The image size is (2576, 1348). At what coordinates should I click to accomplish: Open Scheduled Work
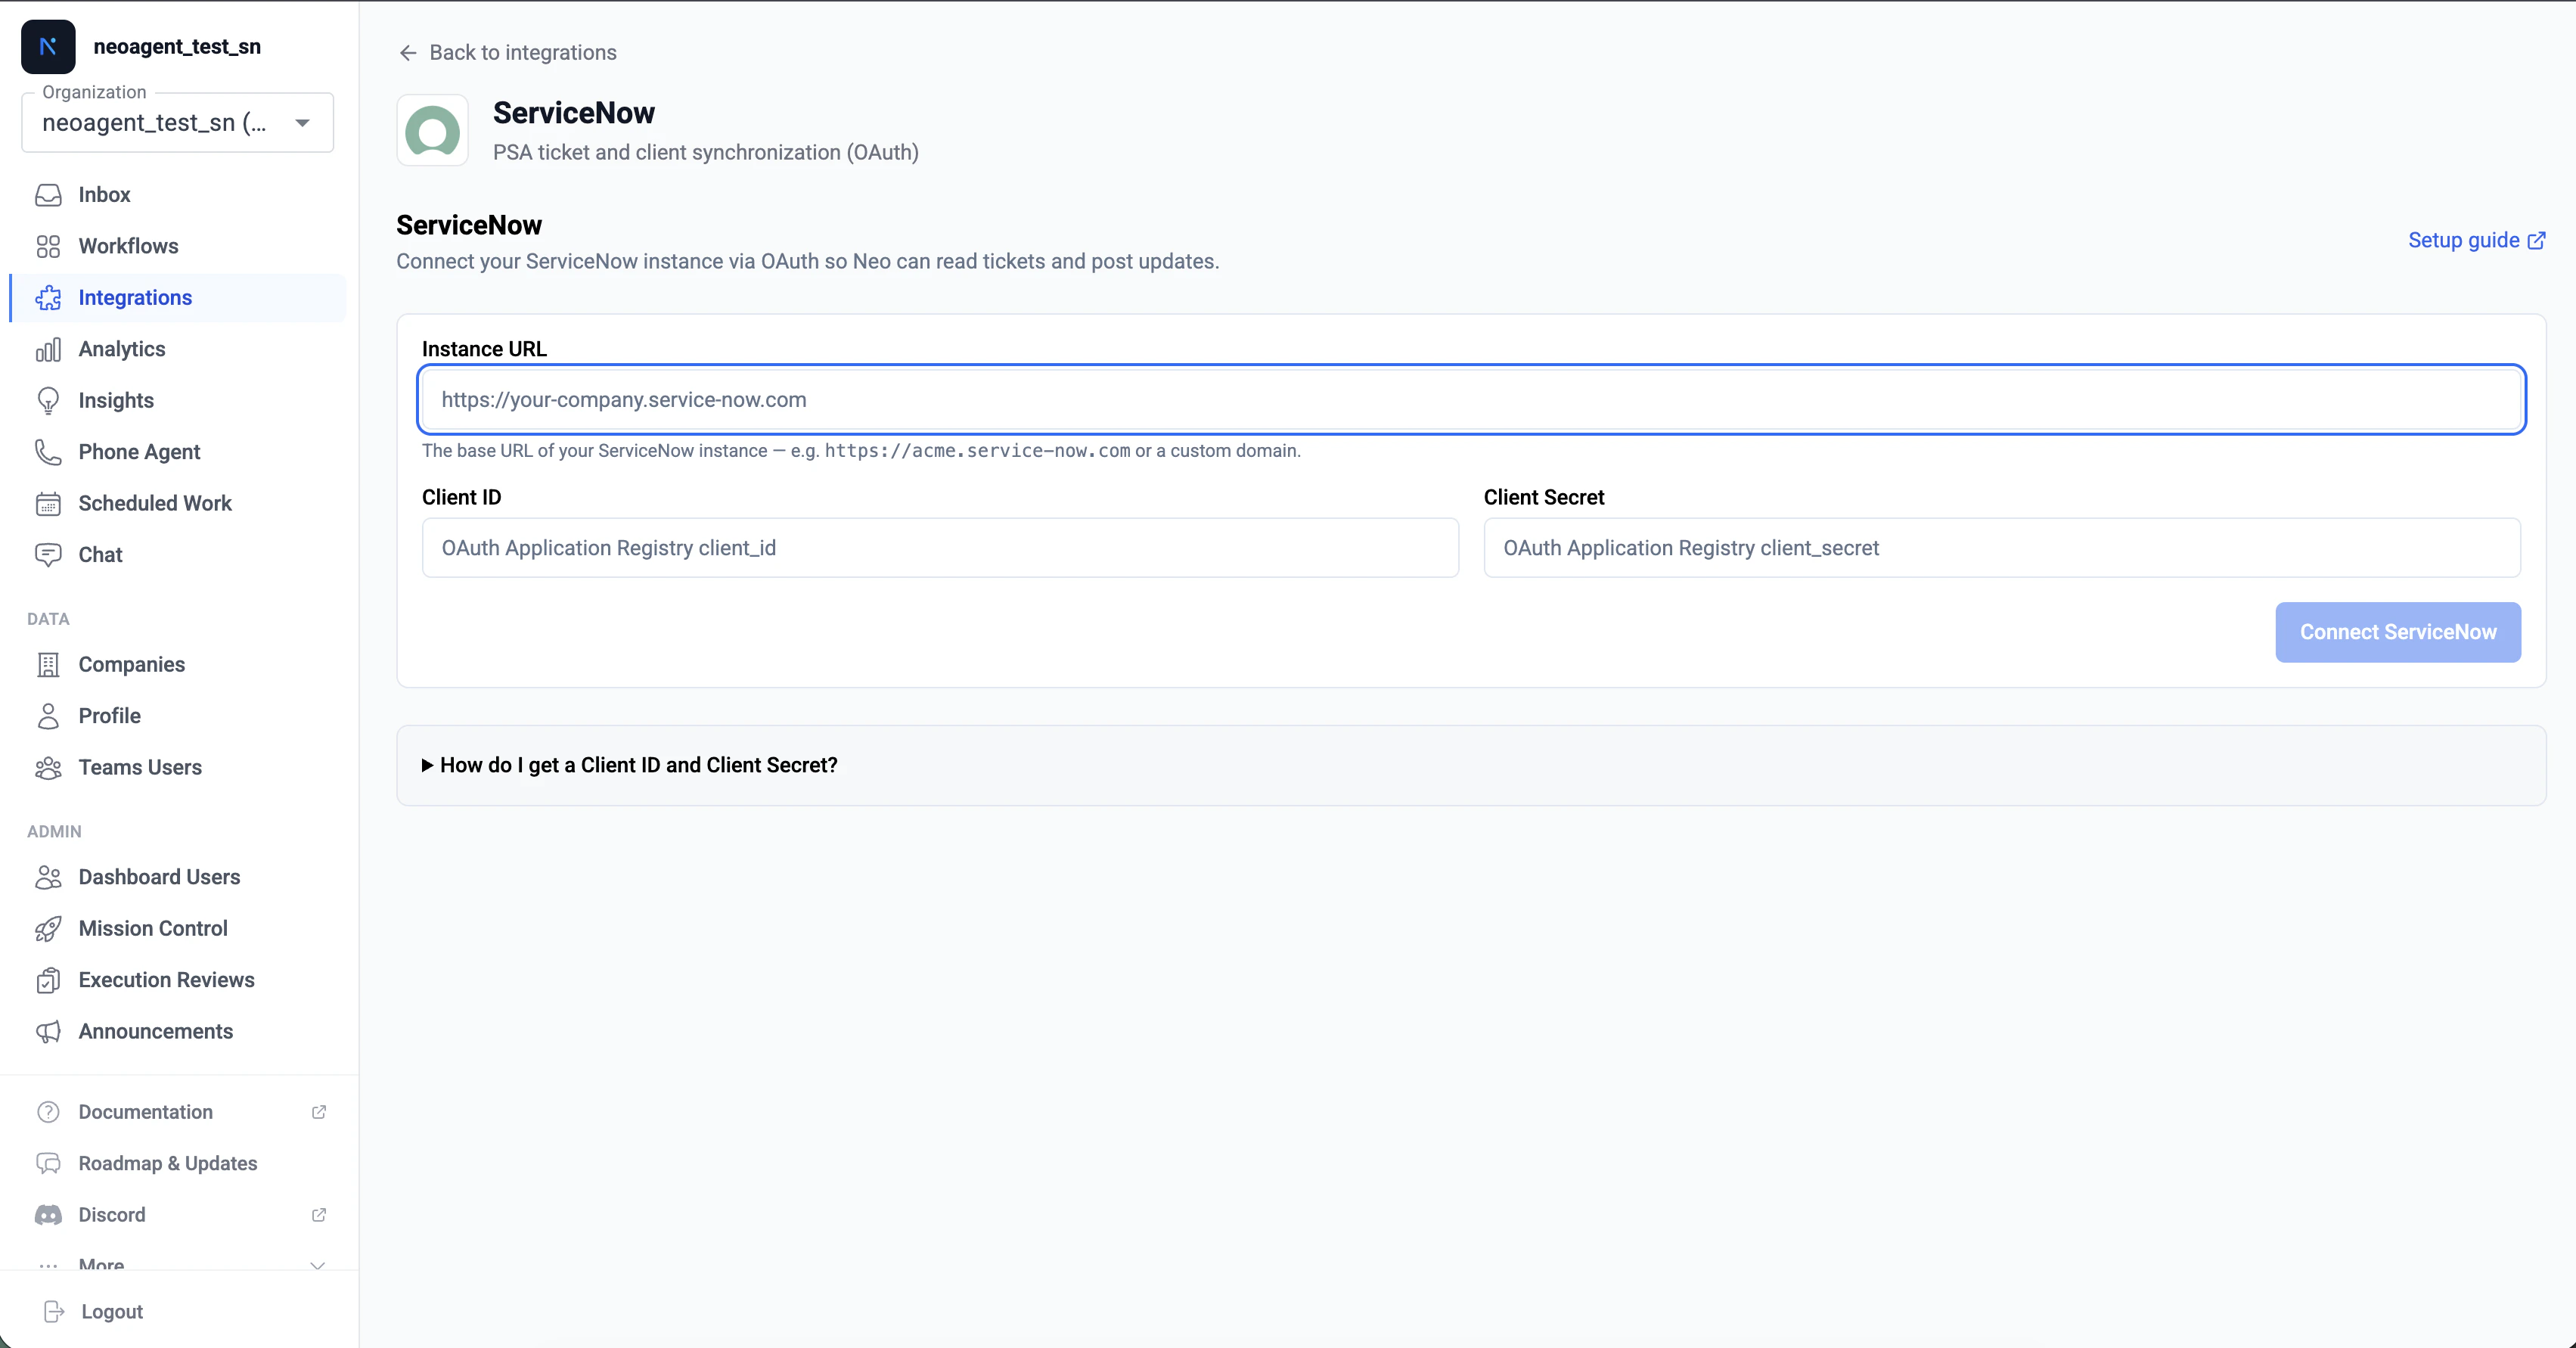[178, 504]
